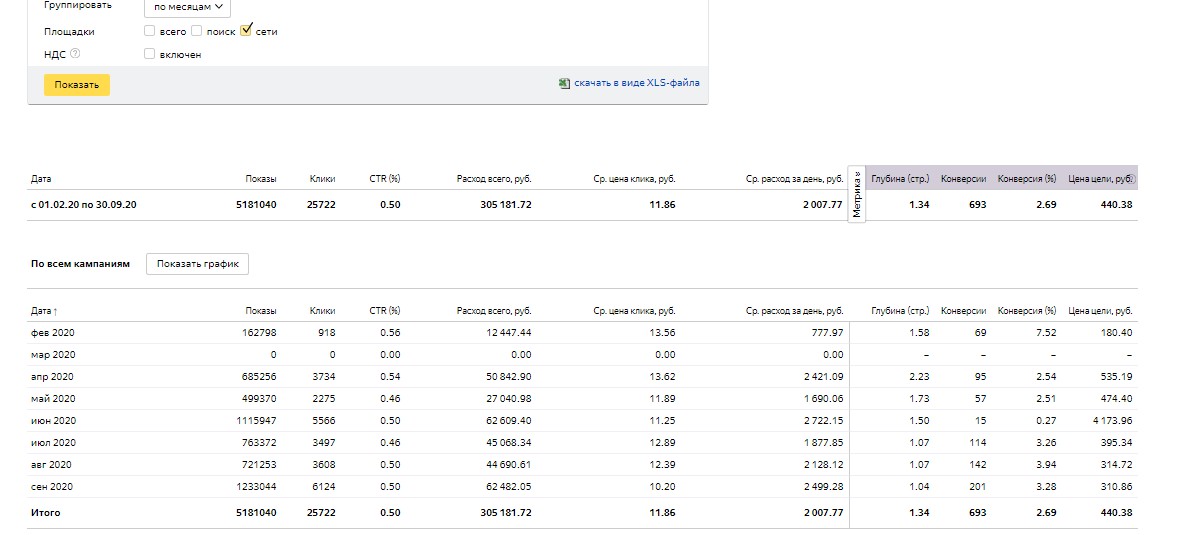Click 'Цена цели, руб.' monthly table header

[x=1100, y=311]
